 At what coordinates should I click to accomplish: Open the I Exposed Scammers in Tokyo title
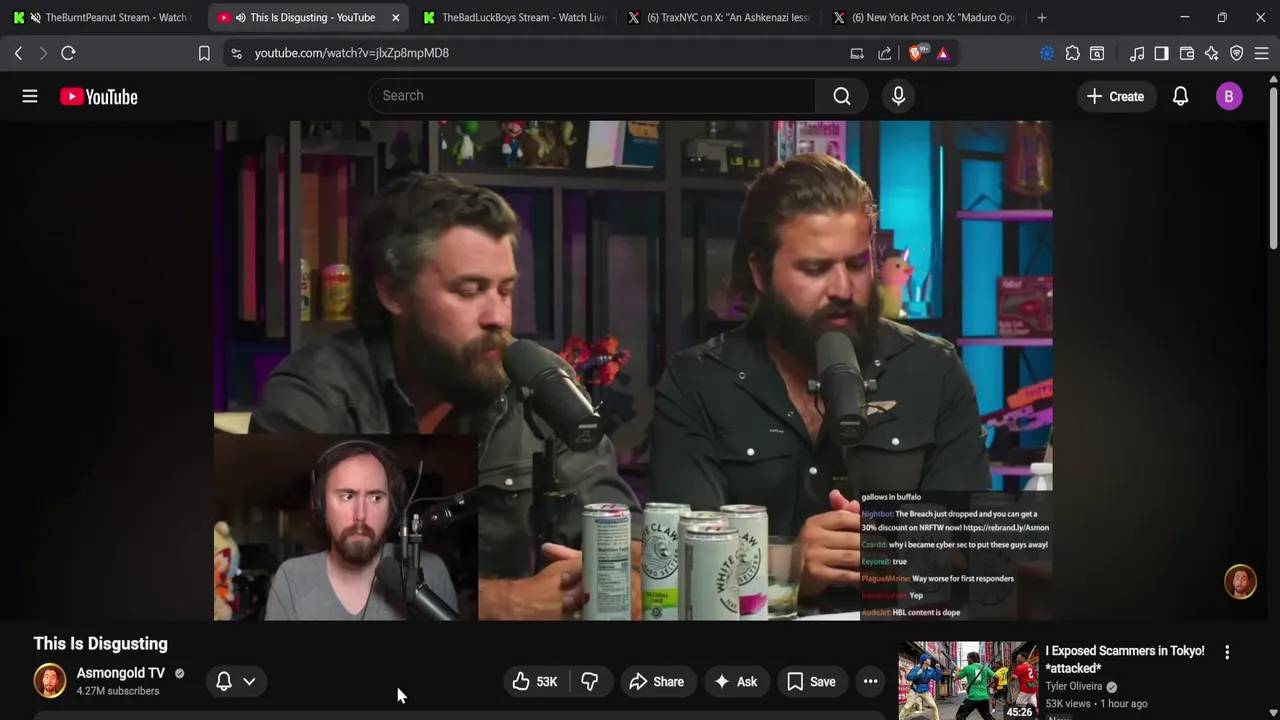coord(1125,659)
